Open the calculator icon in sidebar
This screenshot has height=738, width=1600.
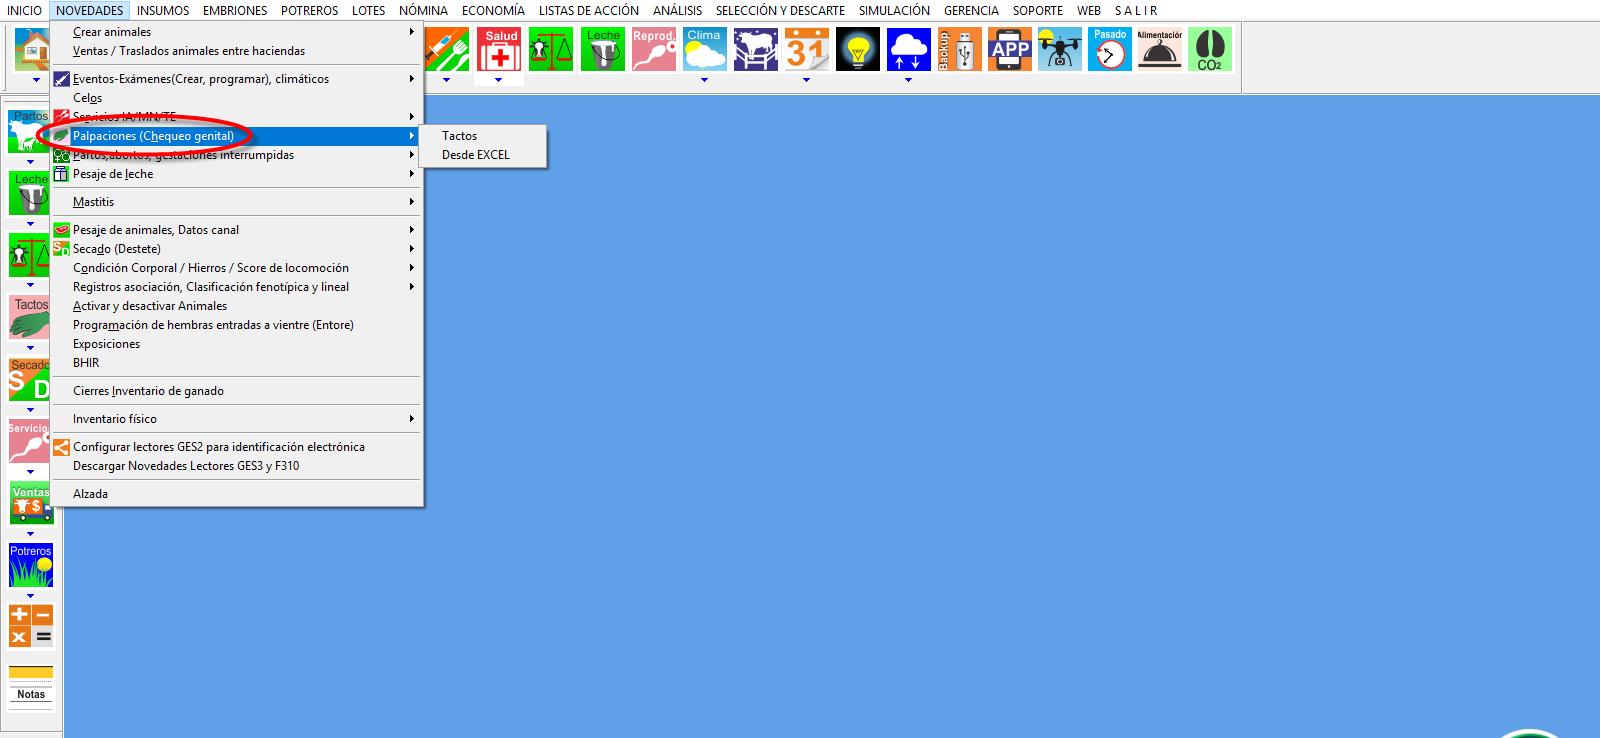(31, 626)
